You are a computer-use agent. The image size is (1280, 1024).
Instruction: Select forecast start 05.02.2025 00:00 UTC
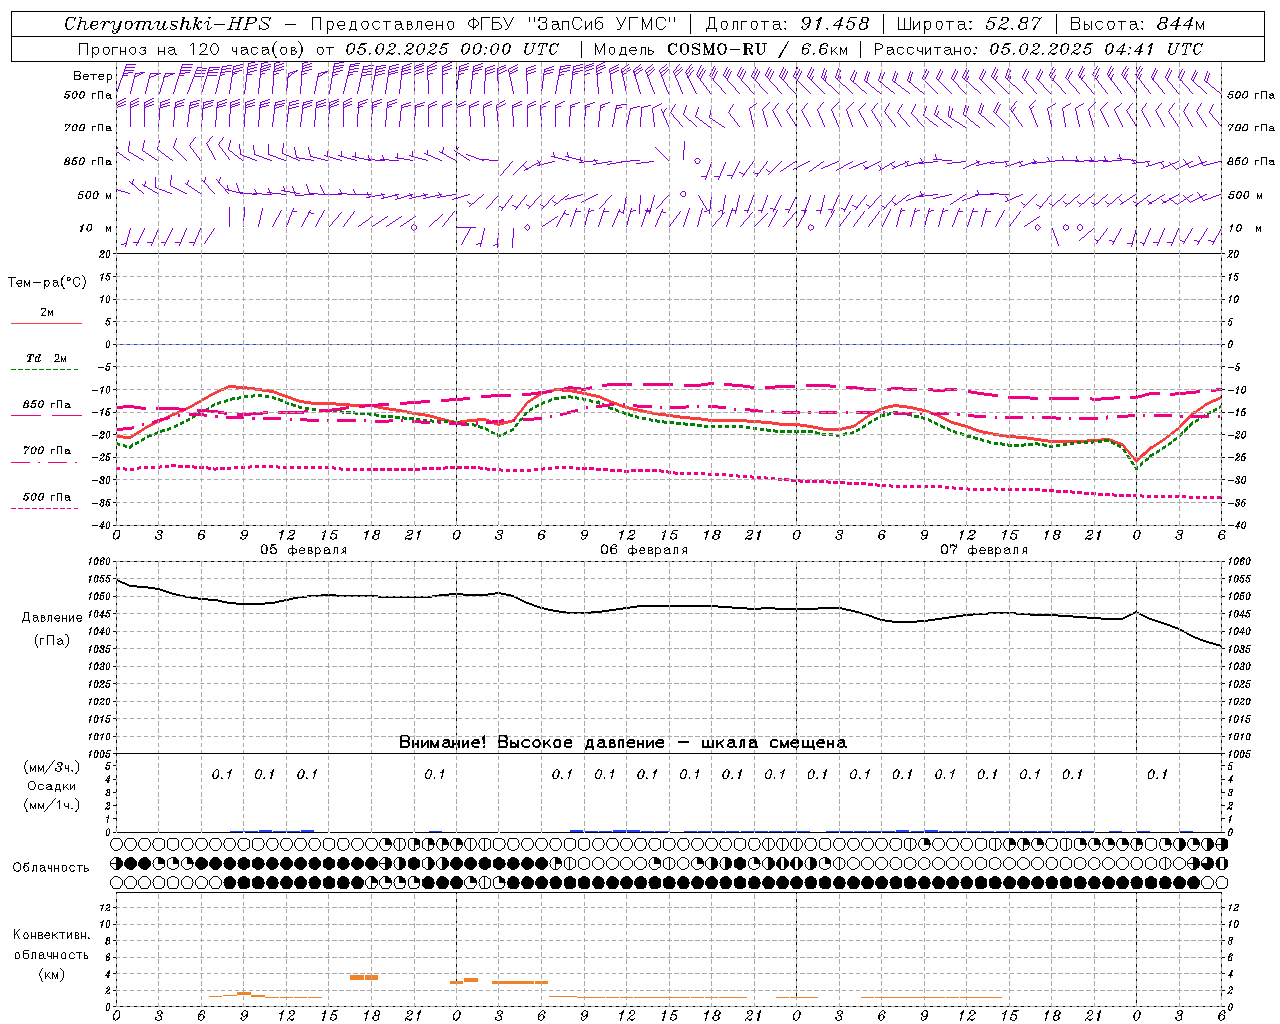point(452,49)
